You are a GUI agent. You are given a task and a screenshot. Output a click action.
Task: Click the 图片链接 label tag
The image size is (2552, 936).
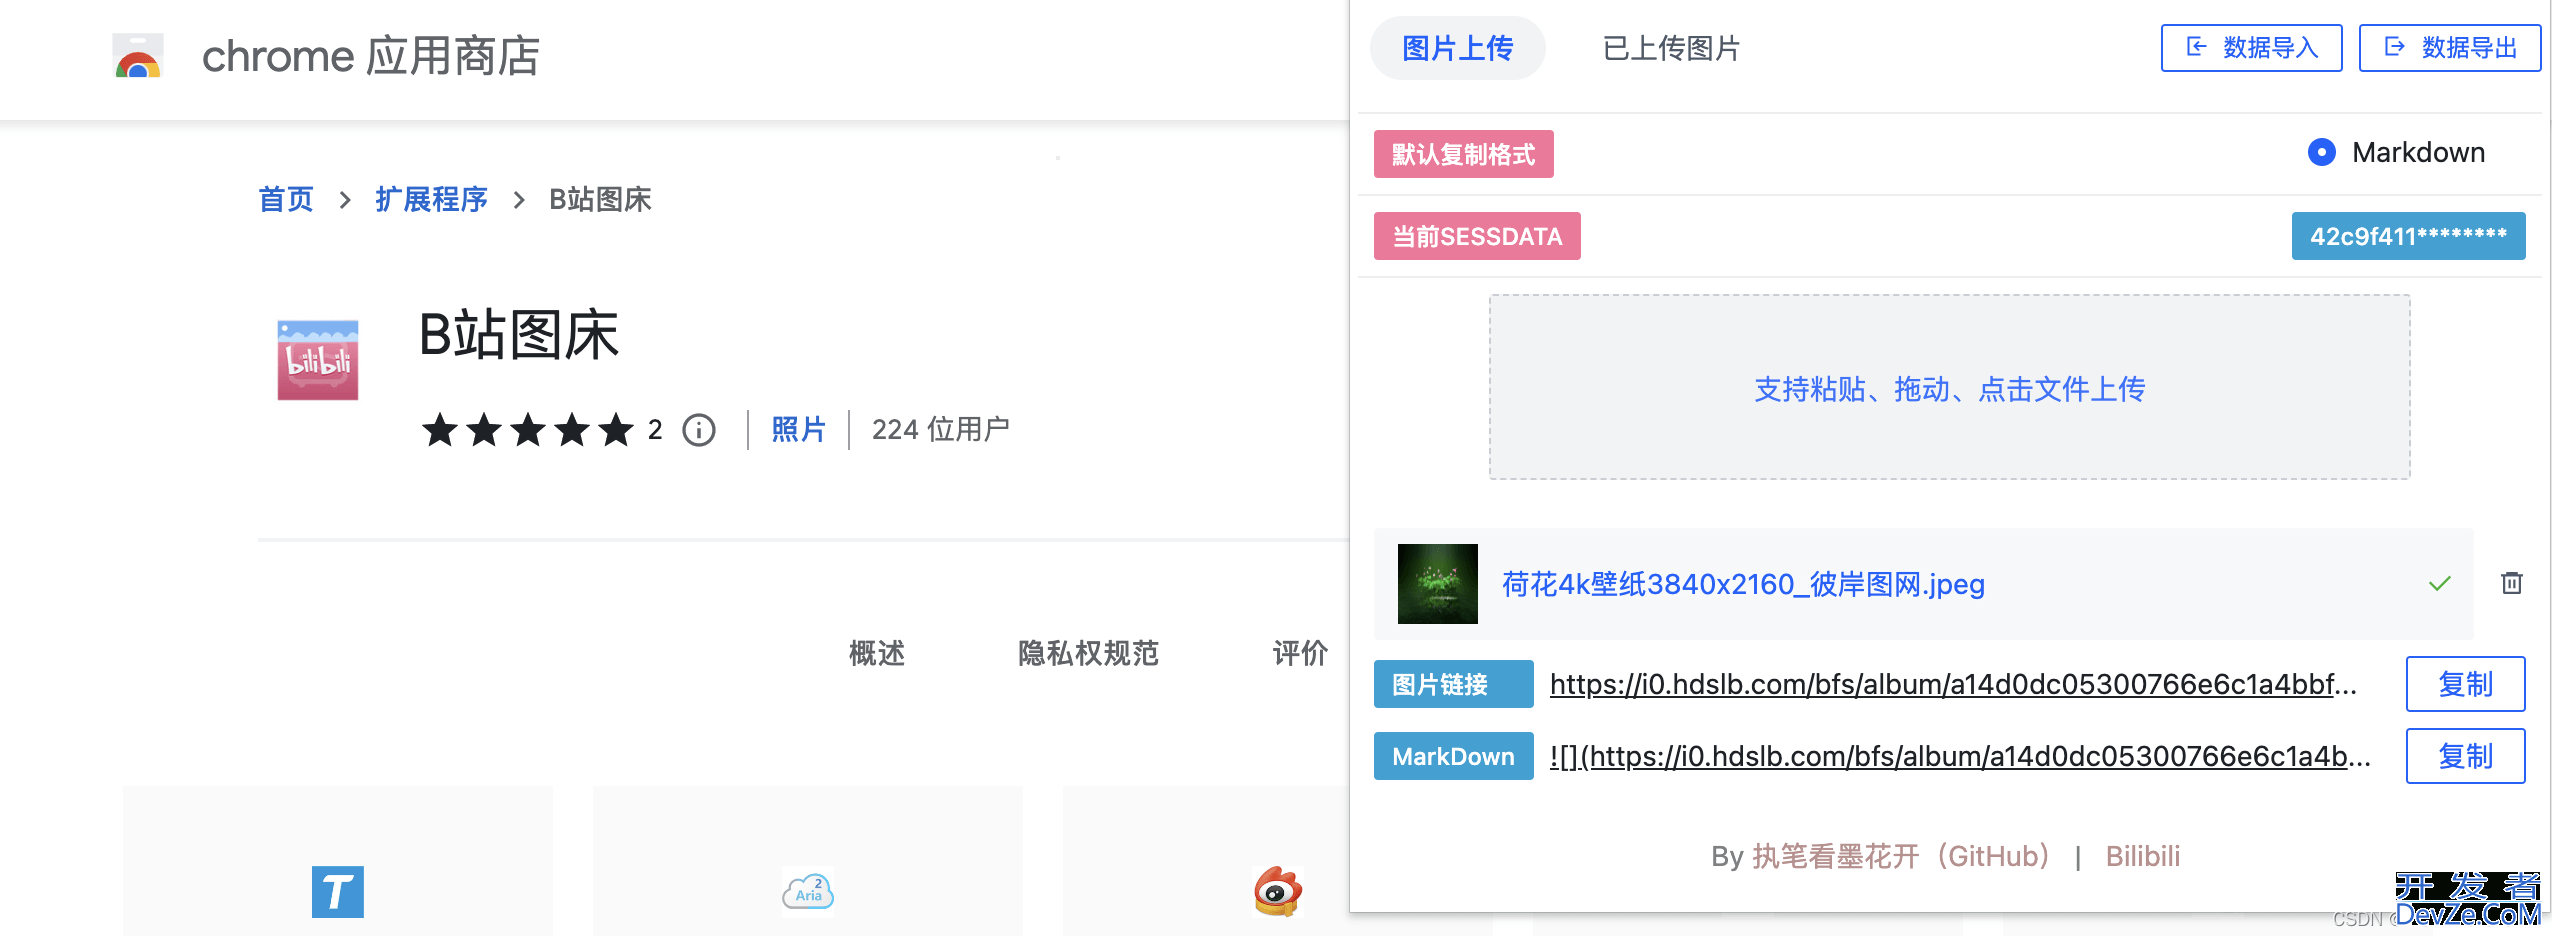1454,684
